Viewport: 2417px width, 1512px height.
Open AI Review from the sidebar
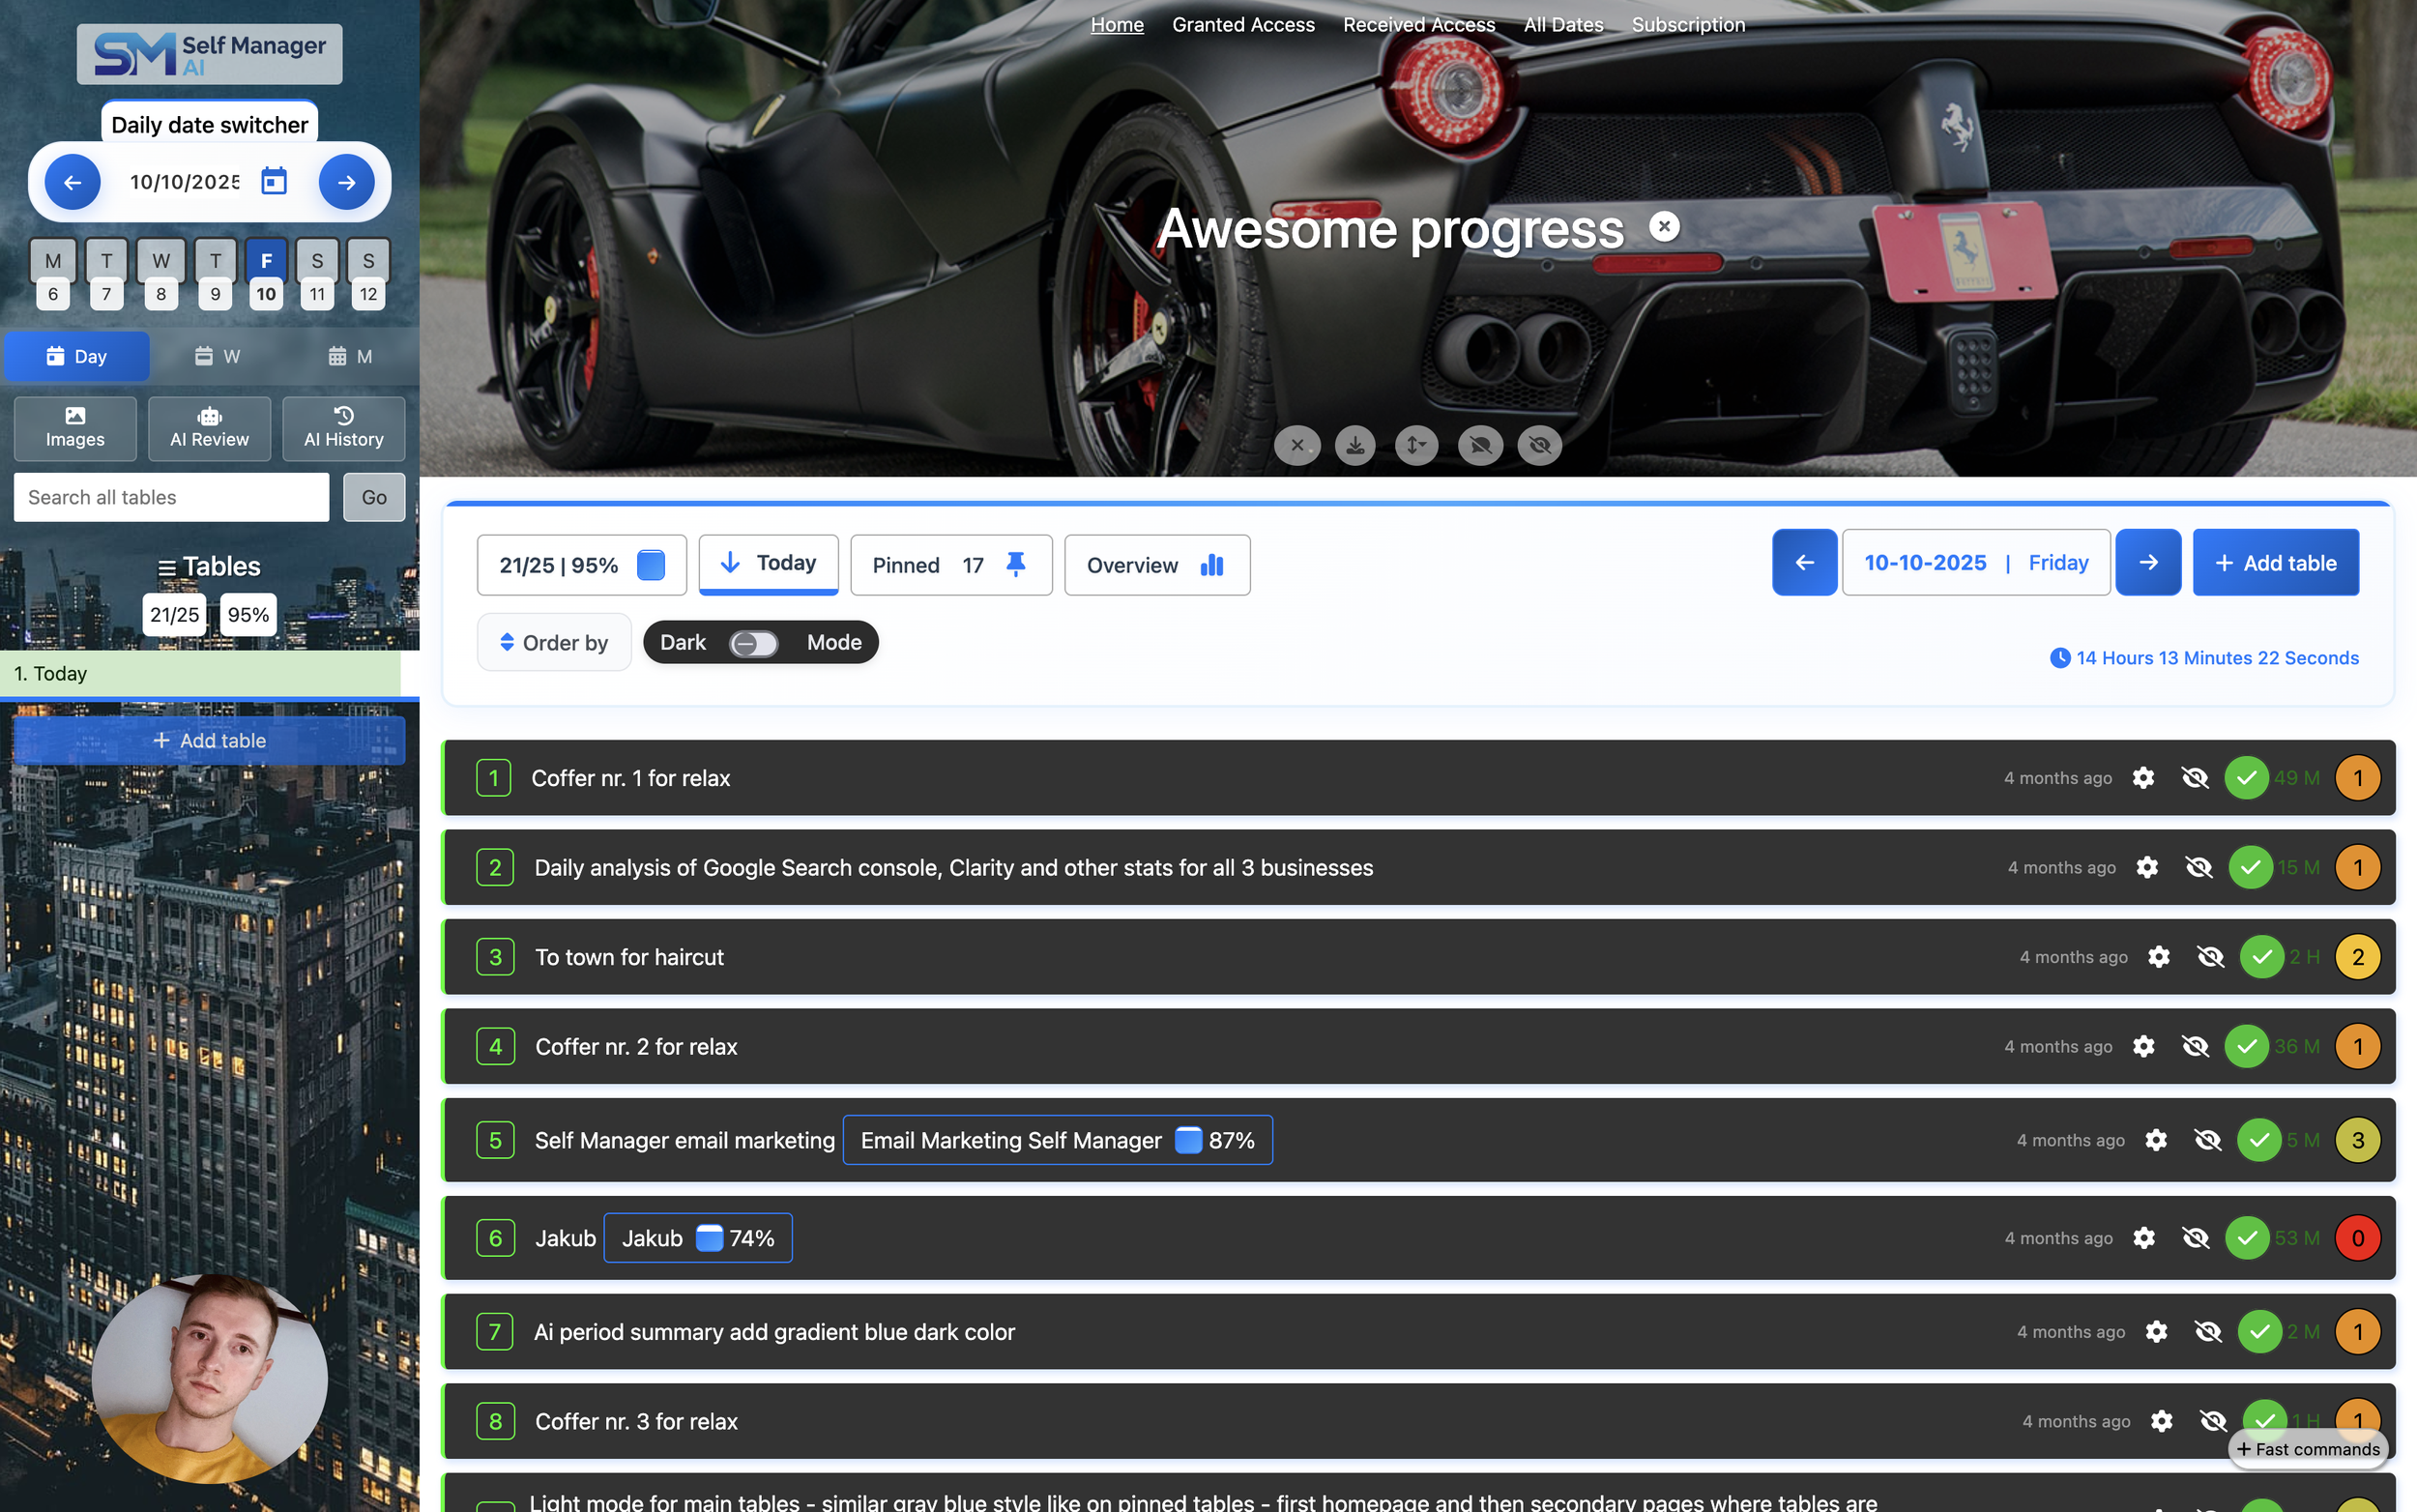(209, 428)
